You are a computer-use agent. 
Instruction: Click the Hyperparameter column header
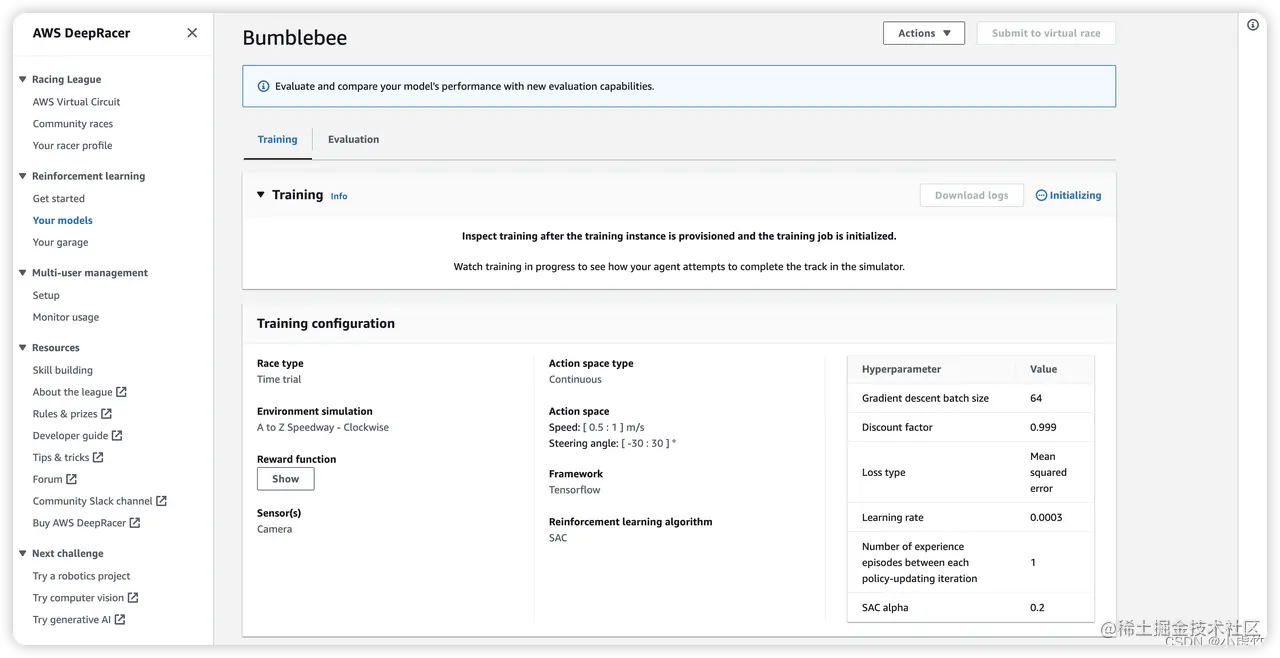point(901,369)
